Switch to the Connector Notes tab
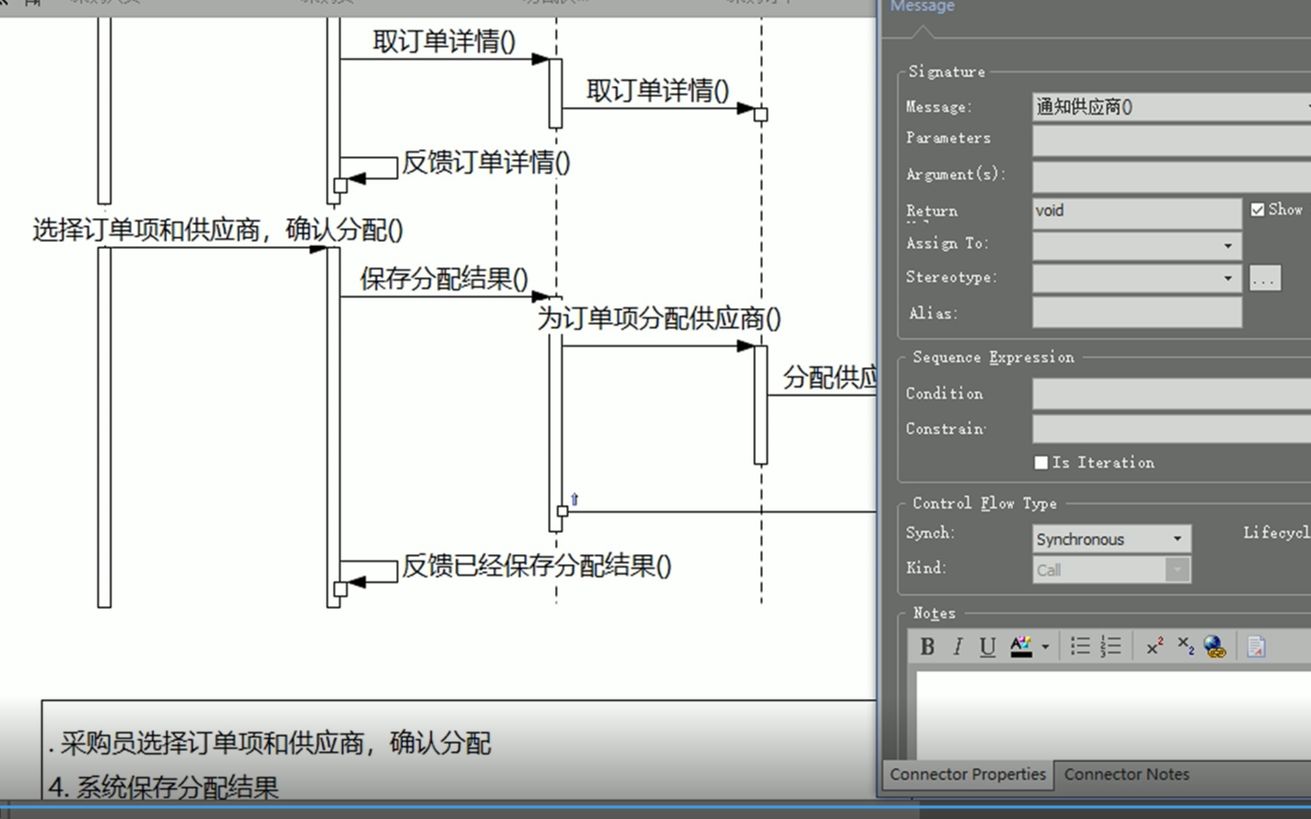Screen dimensions: 1311x819 coord(1127,774)
